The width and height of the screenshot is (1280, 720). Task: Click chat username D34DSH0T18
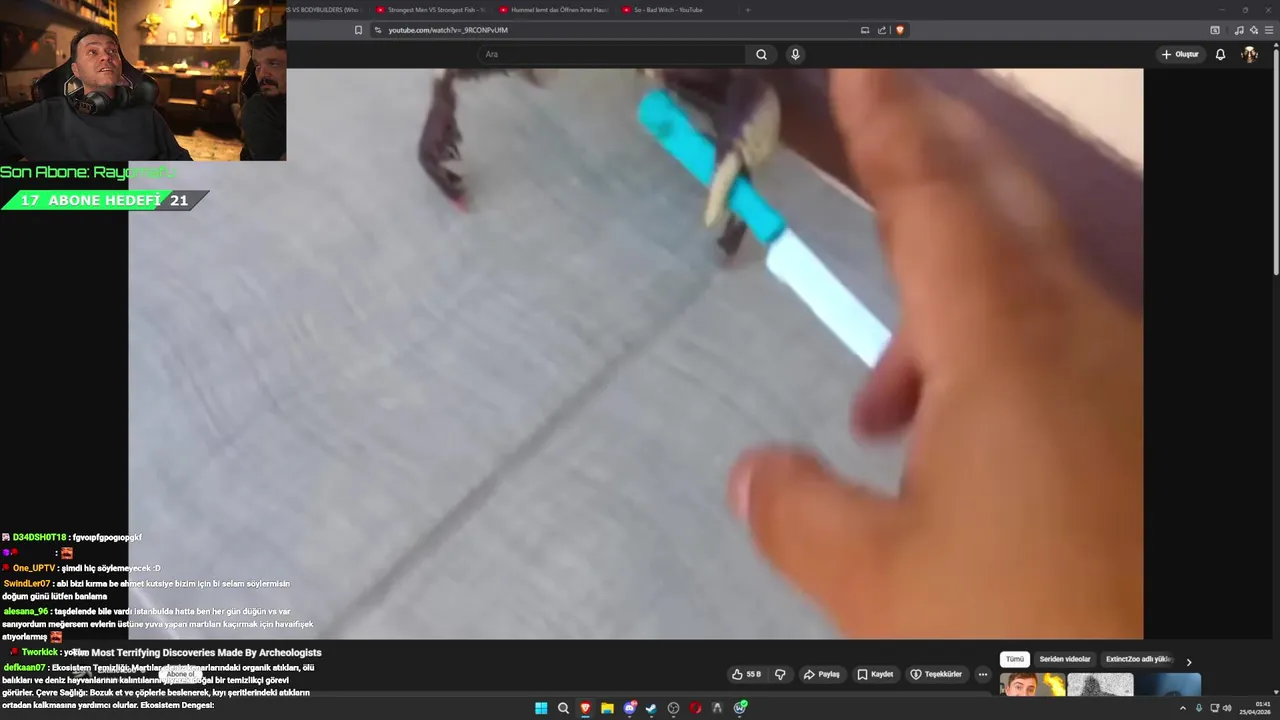pyautogui.click(x=39, y=537)
